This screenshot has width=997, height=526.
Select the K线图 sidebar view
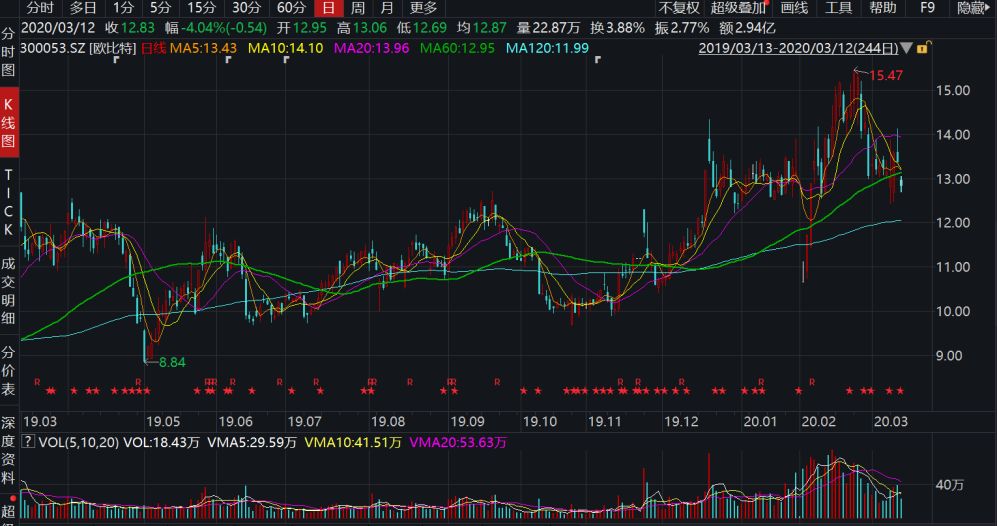9,123
